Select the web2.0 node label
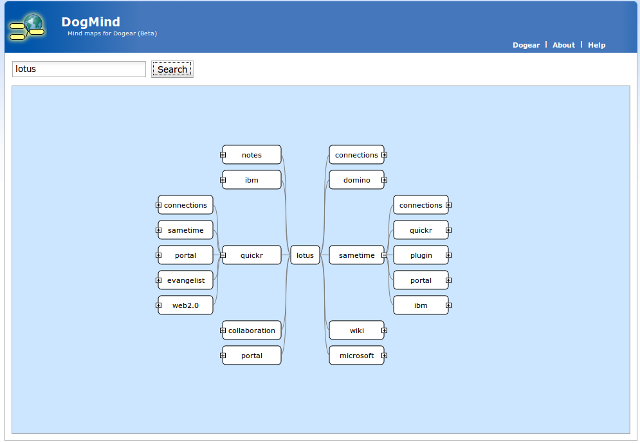640x443 pixels. pos(186,305)
